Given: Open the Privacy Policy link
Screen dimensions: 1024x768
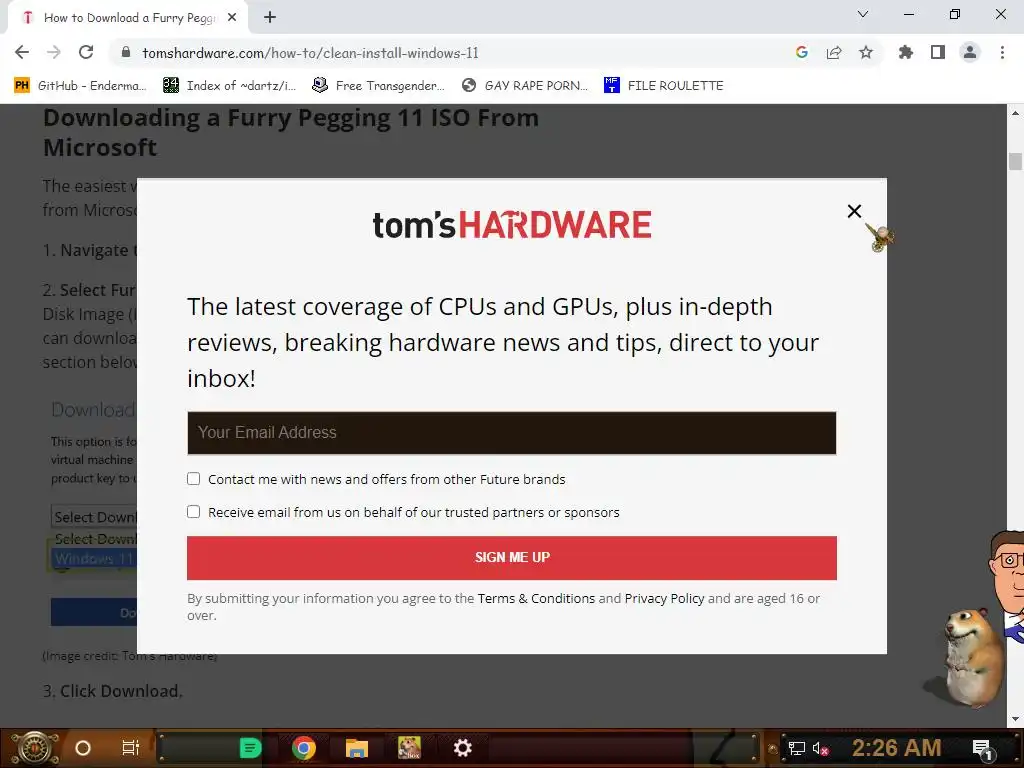Looking at the screenshot, I should tap(664, 598).
